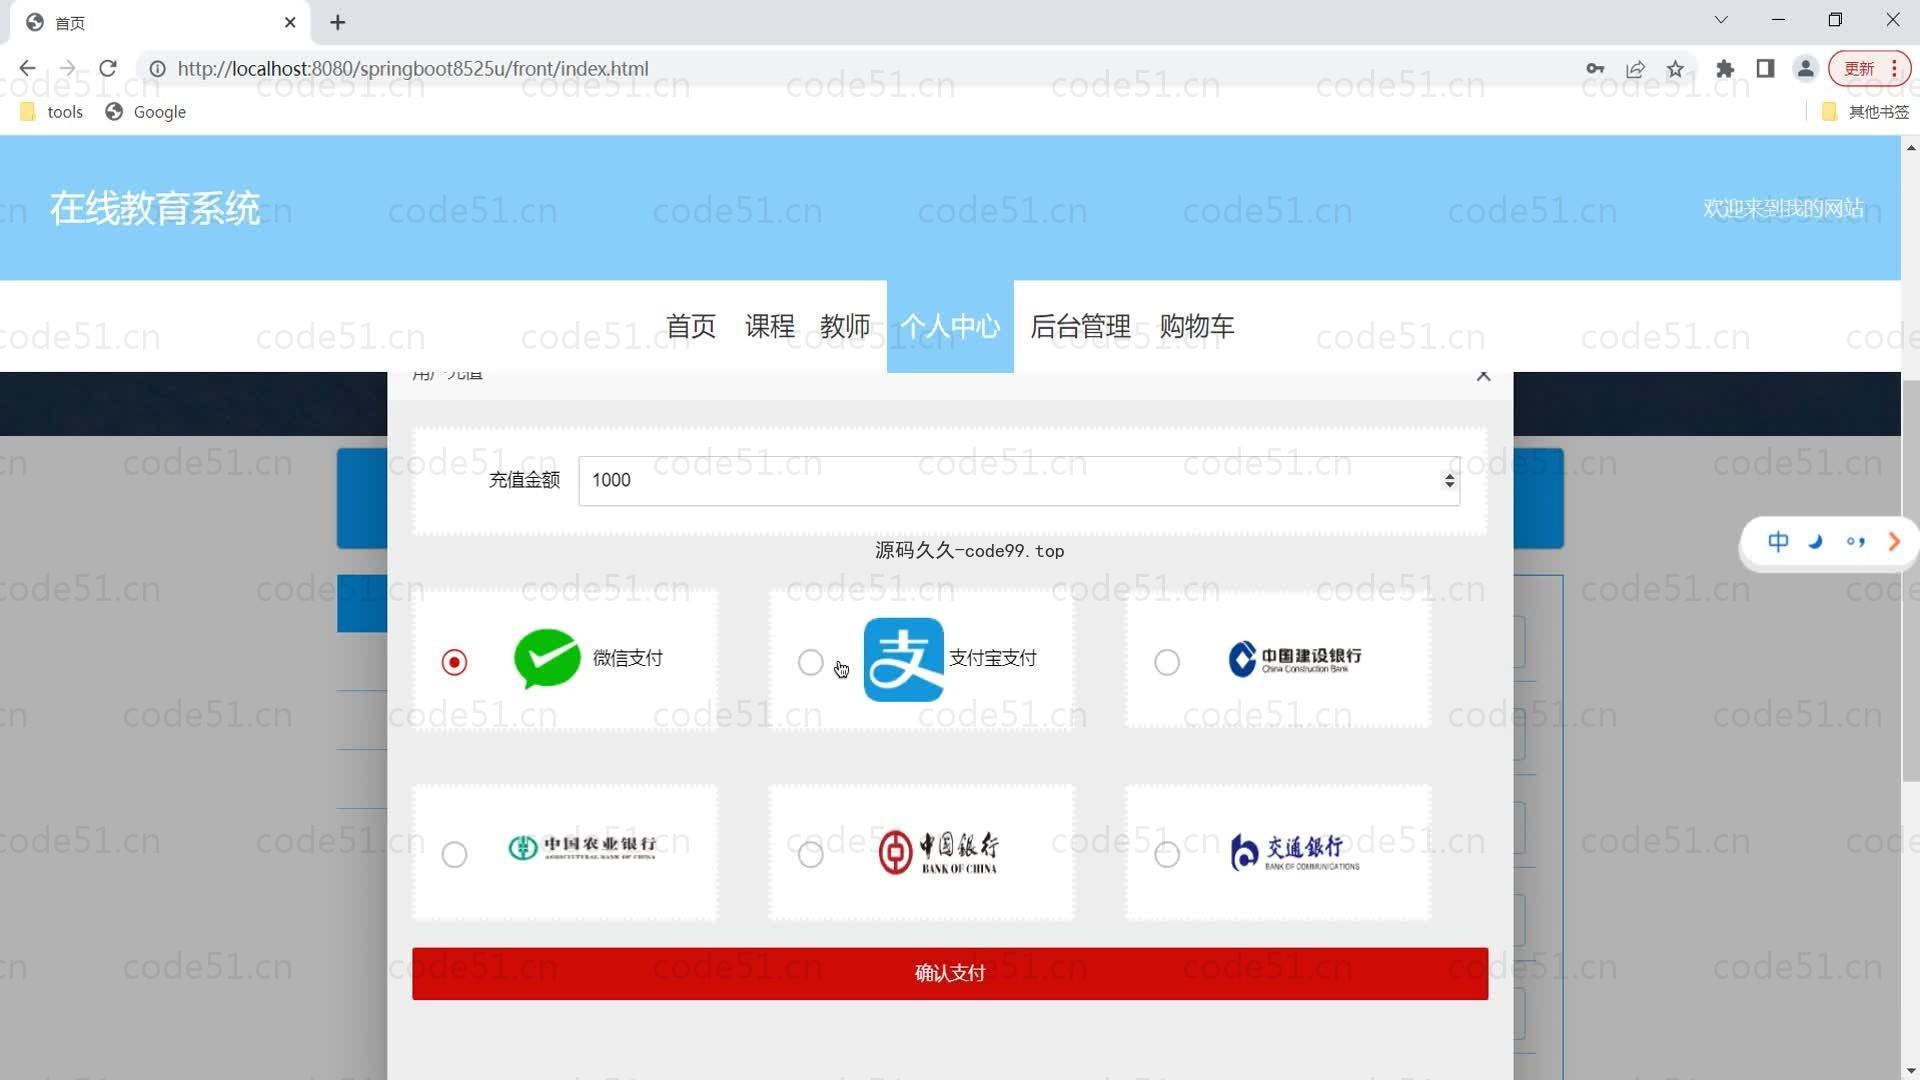Open a new tab with plus icon
Screen dimensions: 1920x1080
(x=338, y=22)
